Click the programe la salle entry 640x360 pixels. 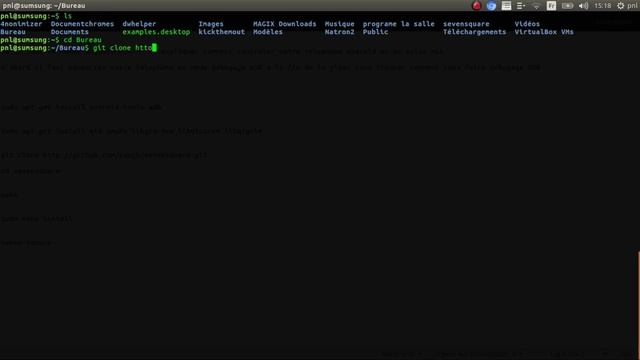pyautogui.click(x=399, y=24)
